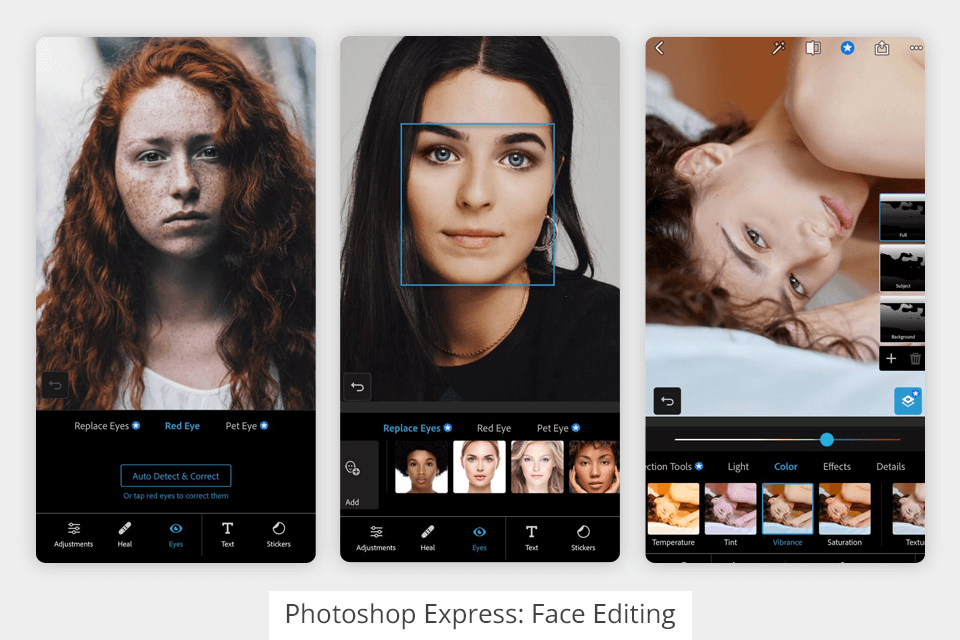The height and width of the screenshot is (640, 960).
Task: Select the Full mask thumbnail
Action: coord(902,217)
